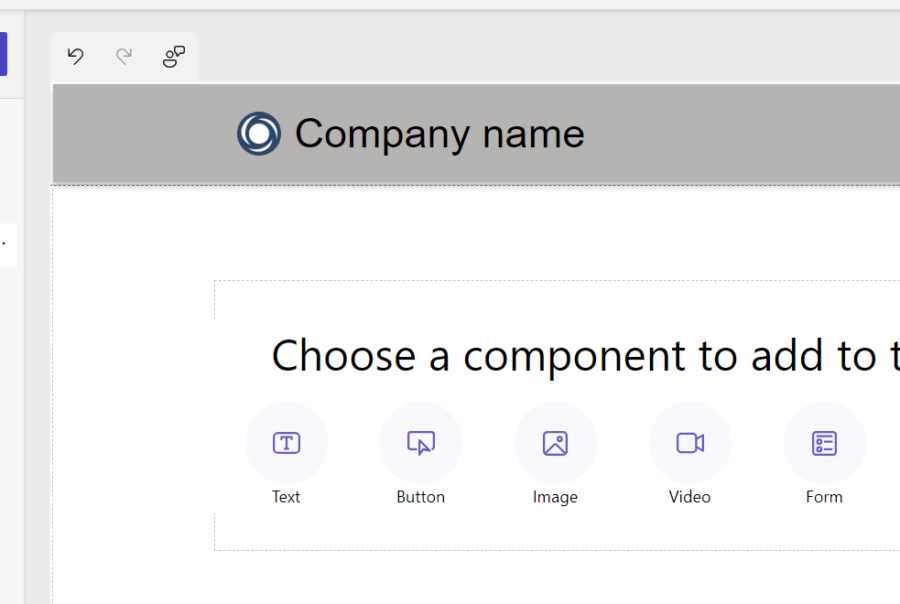The height and width of the screenshot is (604, 900).
Task: Click the purple sidebar item at top left
Action: point(3,55)
